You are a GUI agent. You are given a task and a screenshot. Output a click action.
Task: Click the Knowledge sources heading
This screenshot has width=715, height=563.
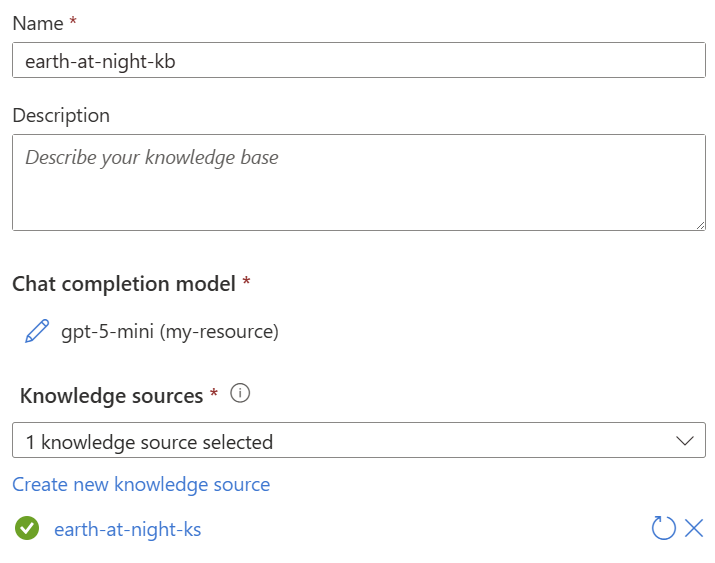point(112,396)
